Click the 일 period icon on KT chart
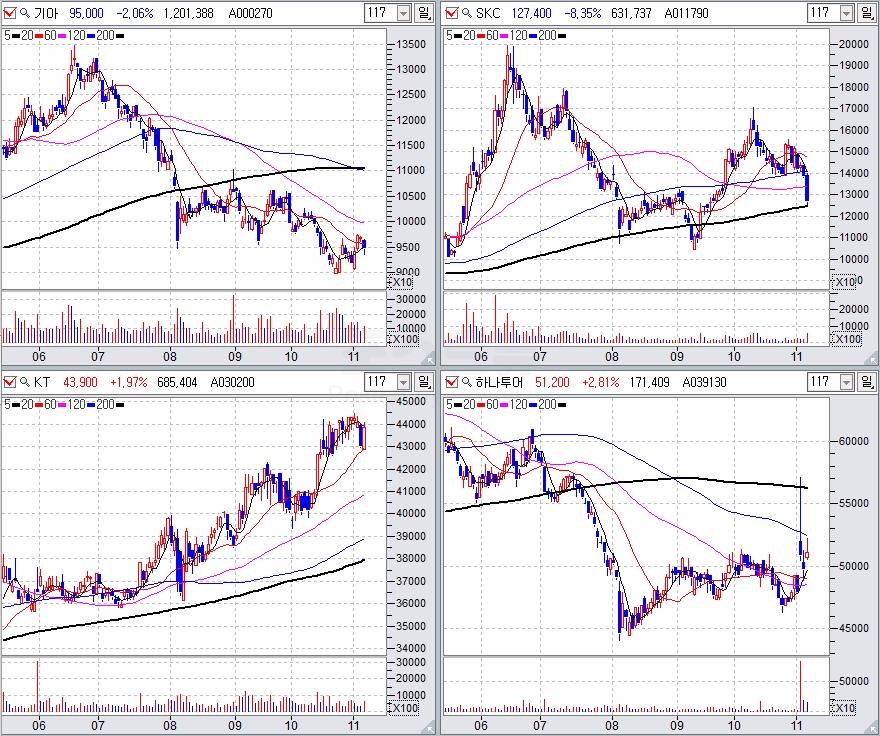 tap(424, 382)
